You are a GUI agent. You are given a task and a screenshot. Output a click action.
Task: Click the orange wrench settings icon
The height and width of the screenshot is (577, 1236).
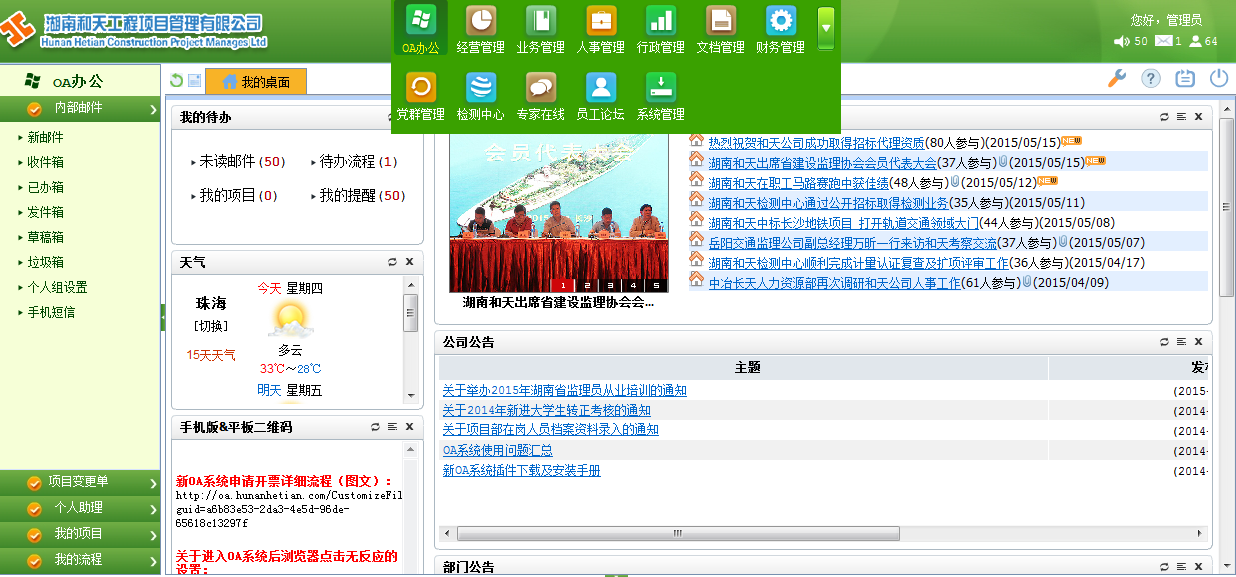point(1117,79)
